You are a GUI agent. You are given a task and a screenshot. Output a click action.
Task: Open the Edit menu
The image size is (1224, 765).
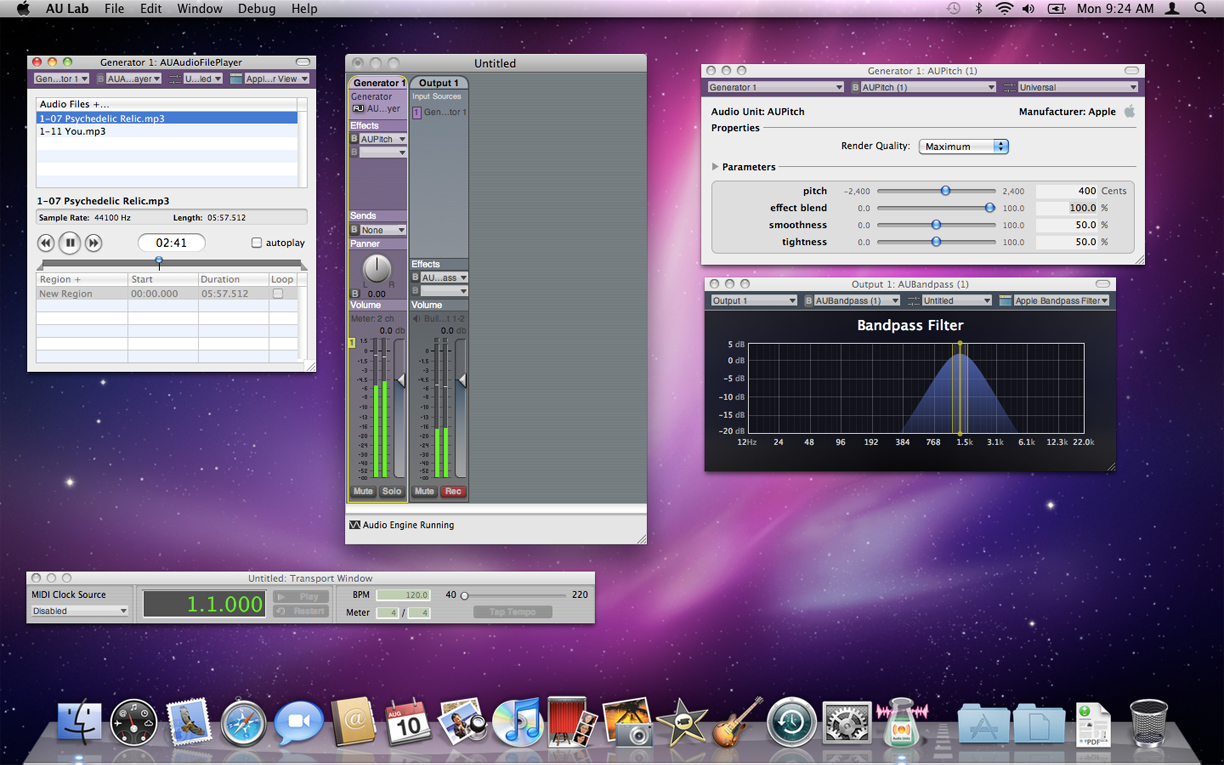click(x=151, y=8)
